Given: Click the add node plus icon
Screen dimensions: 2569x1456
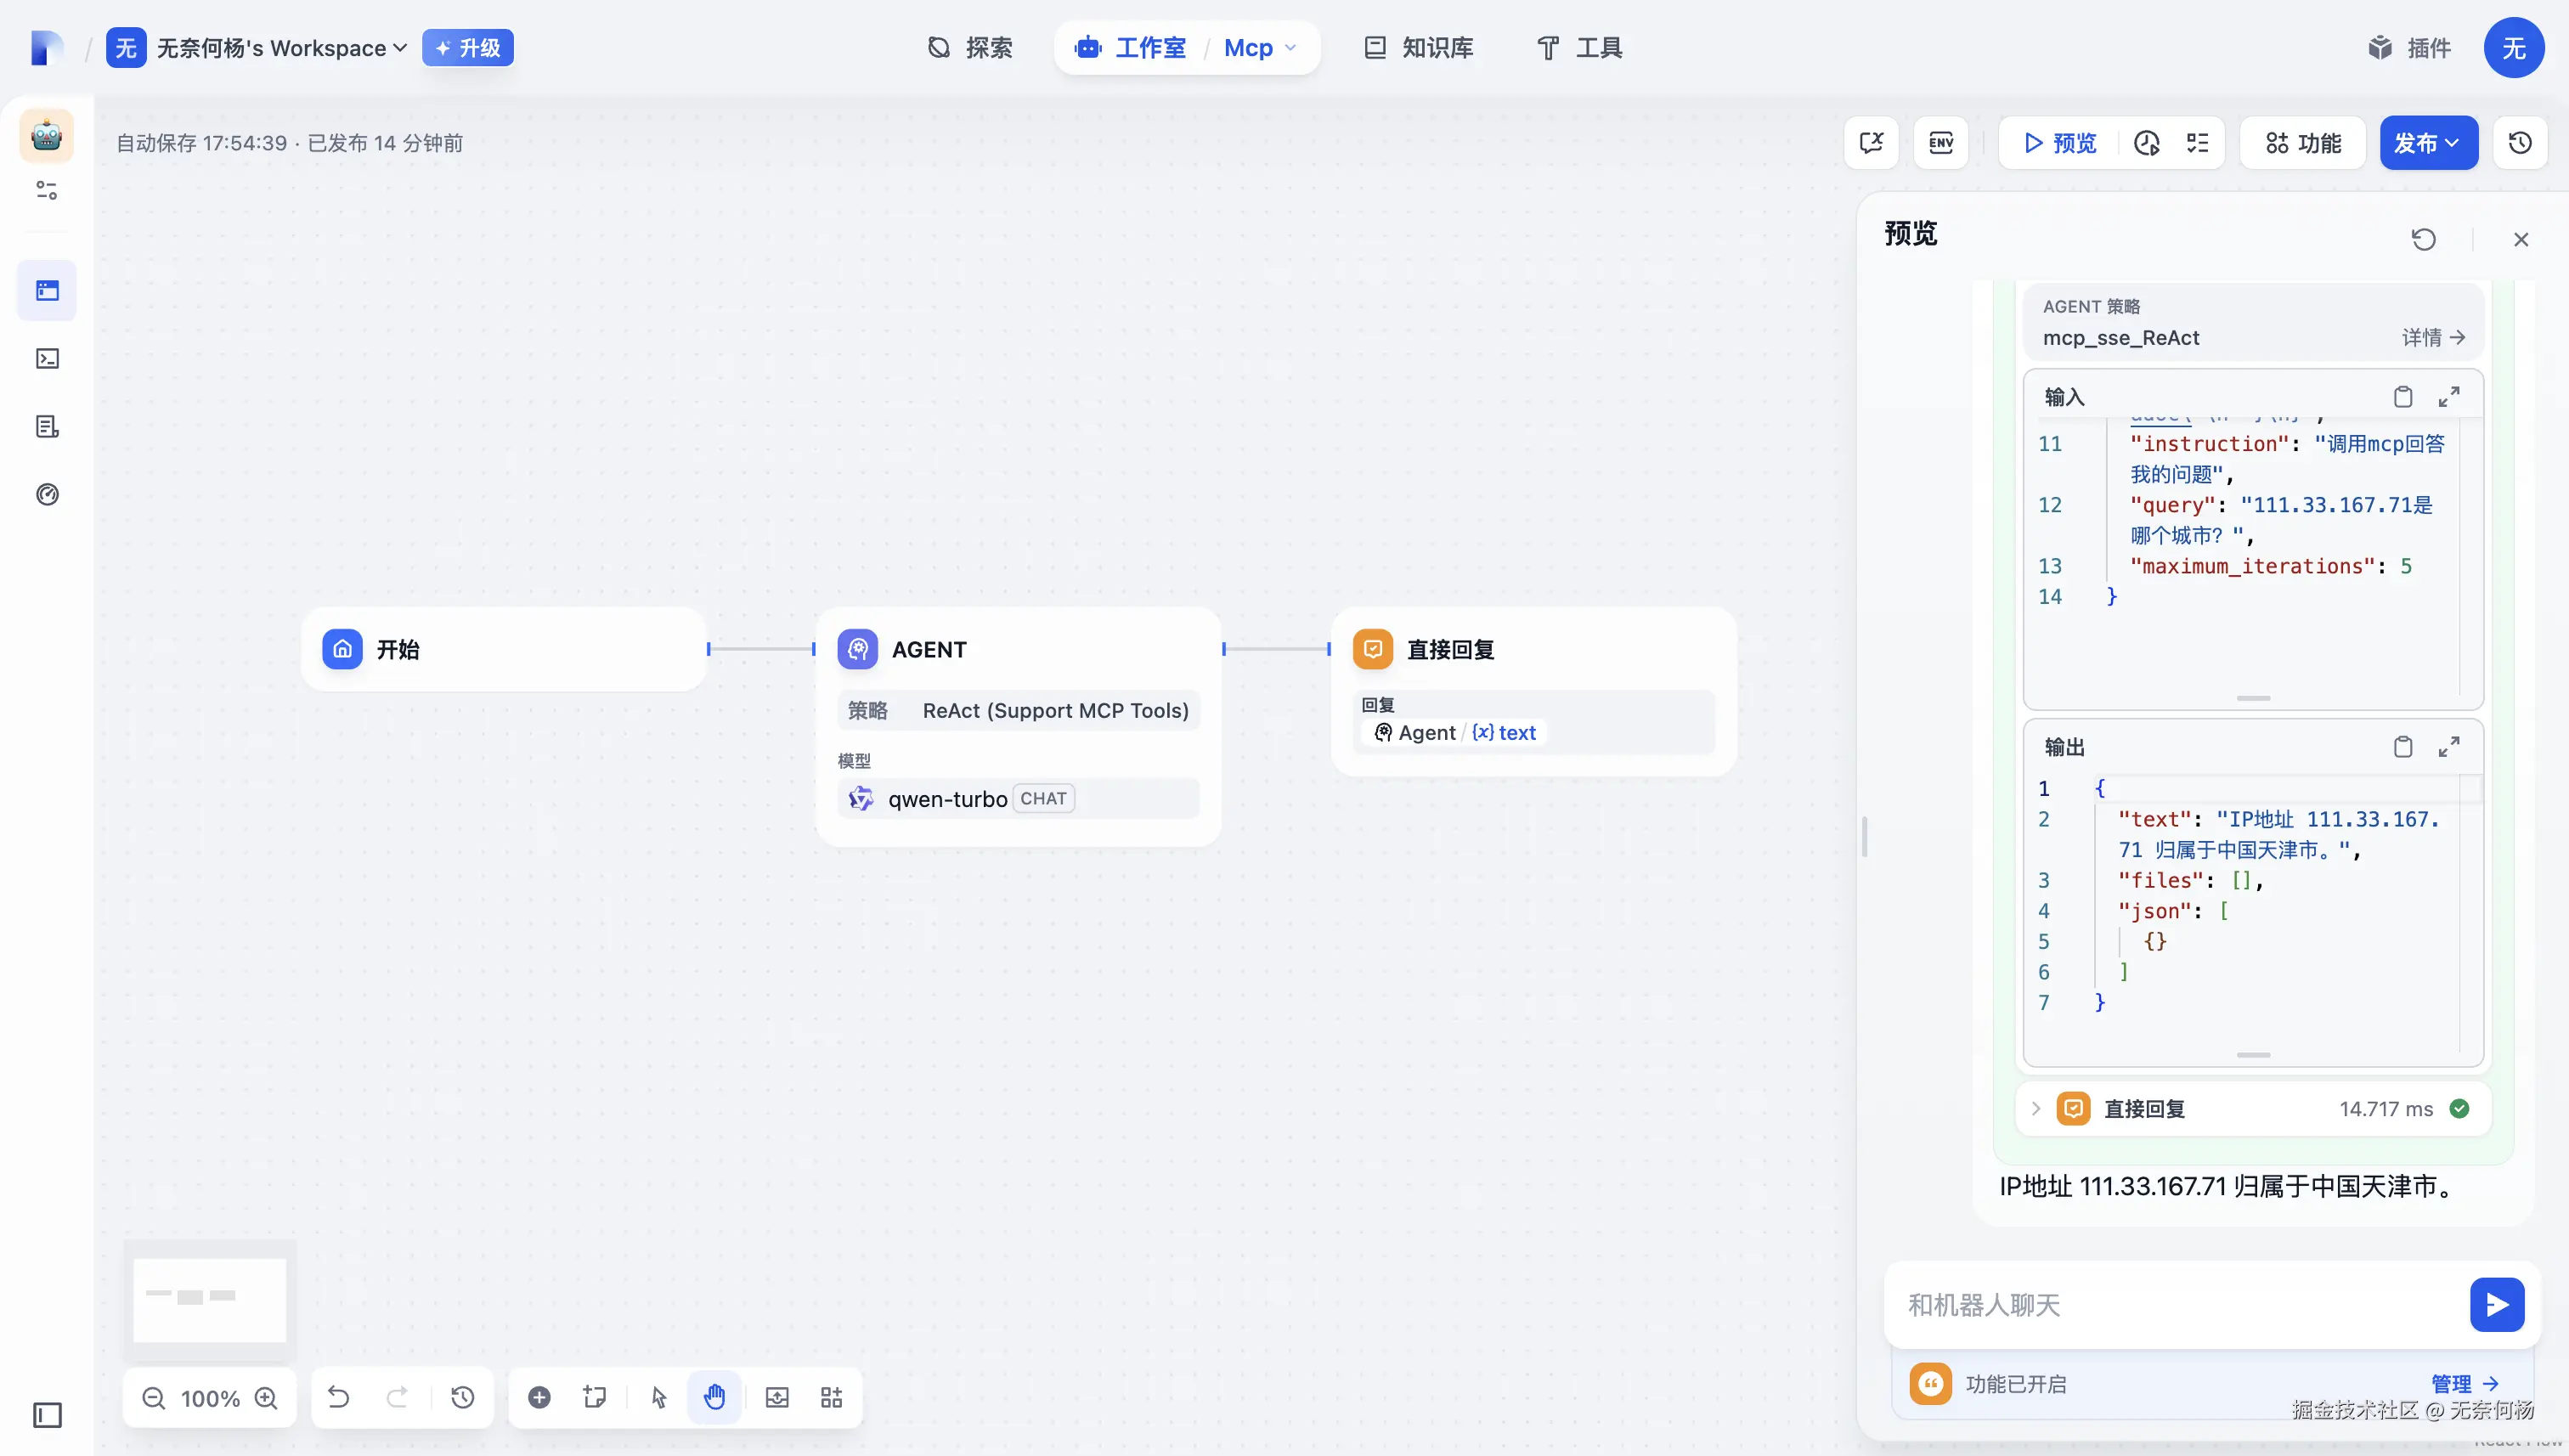Looking at the screenshot, I should (x=539, y=1398).
